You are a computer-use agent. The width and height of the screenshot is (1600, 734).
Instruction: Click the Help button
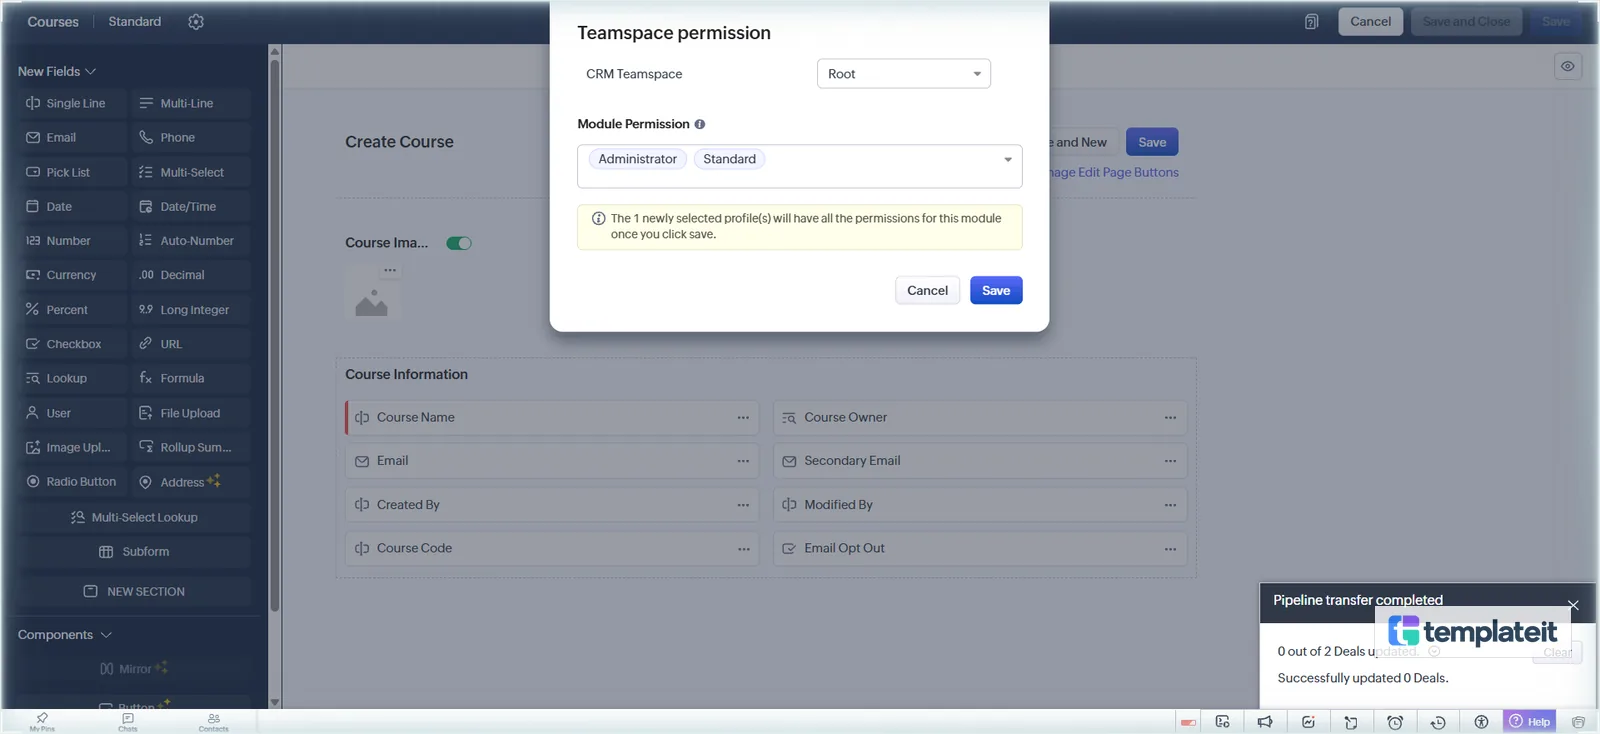[1530, 722]
